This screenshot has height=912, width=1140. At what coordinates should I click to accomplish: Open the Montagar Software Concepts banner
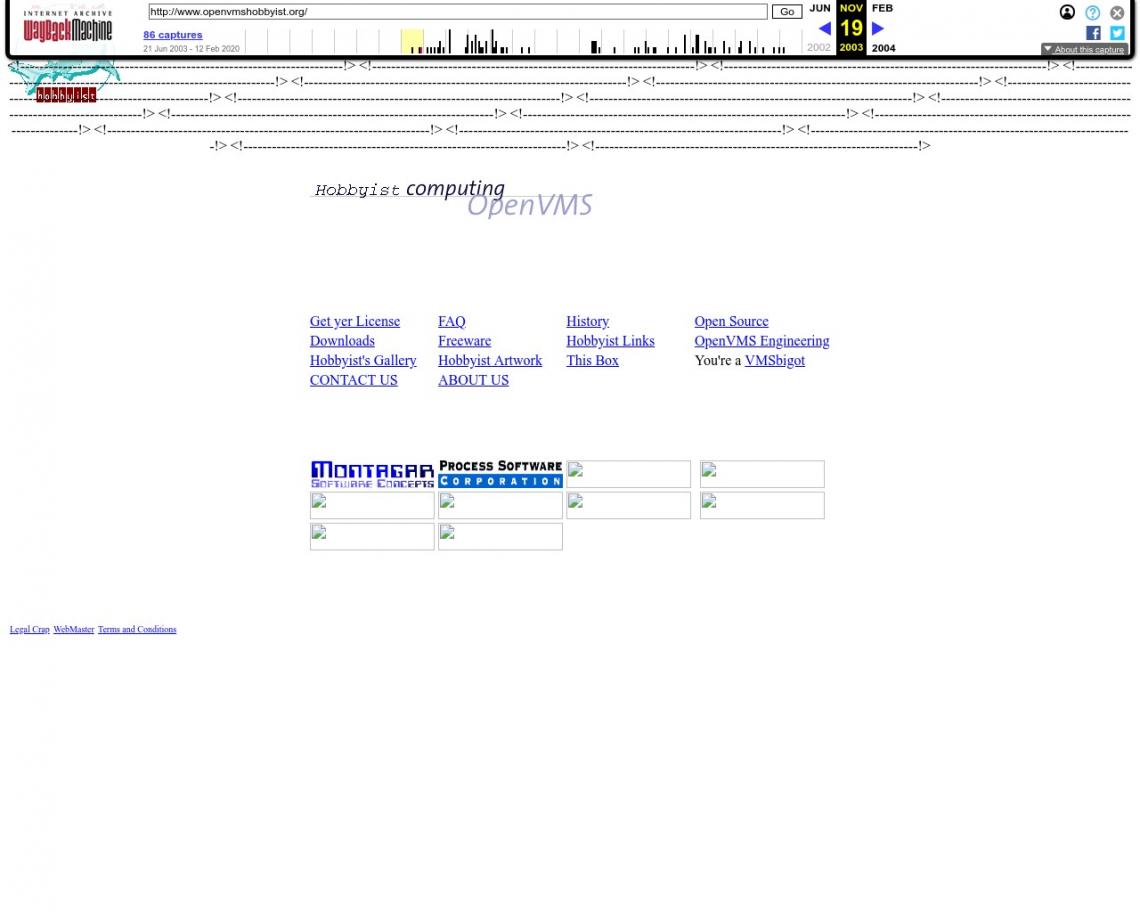(372, 474)
